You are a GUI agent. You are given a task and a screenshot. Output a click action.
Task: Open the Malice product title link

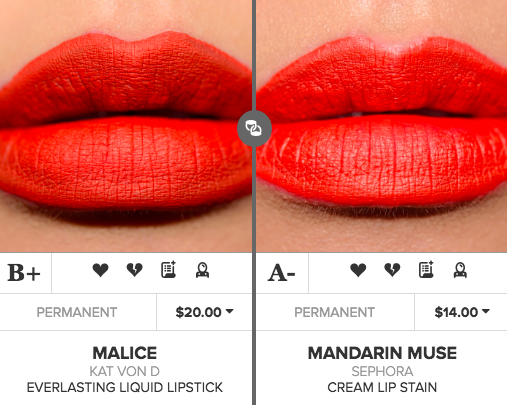click(x=125, y=353)
